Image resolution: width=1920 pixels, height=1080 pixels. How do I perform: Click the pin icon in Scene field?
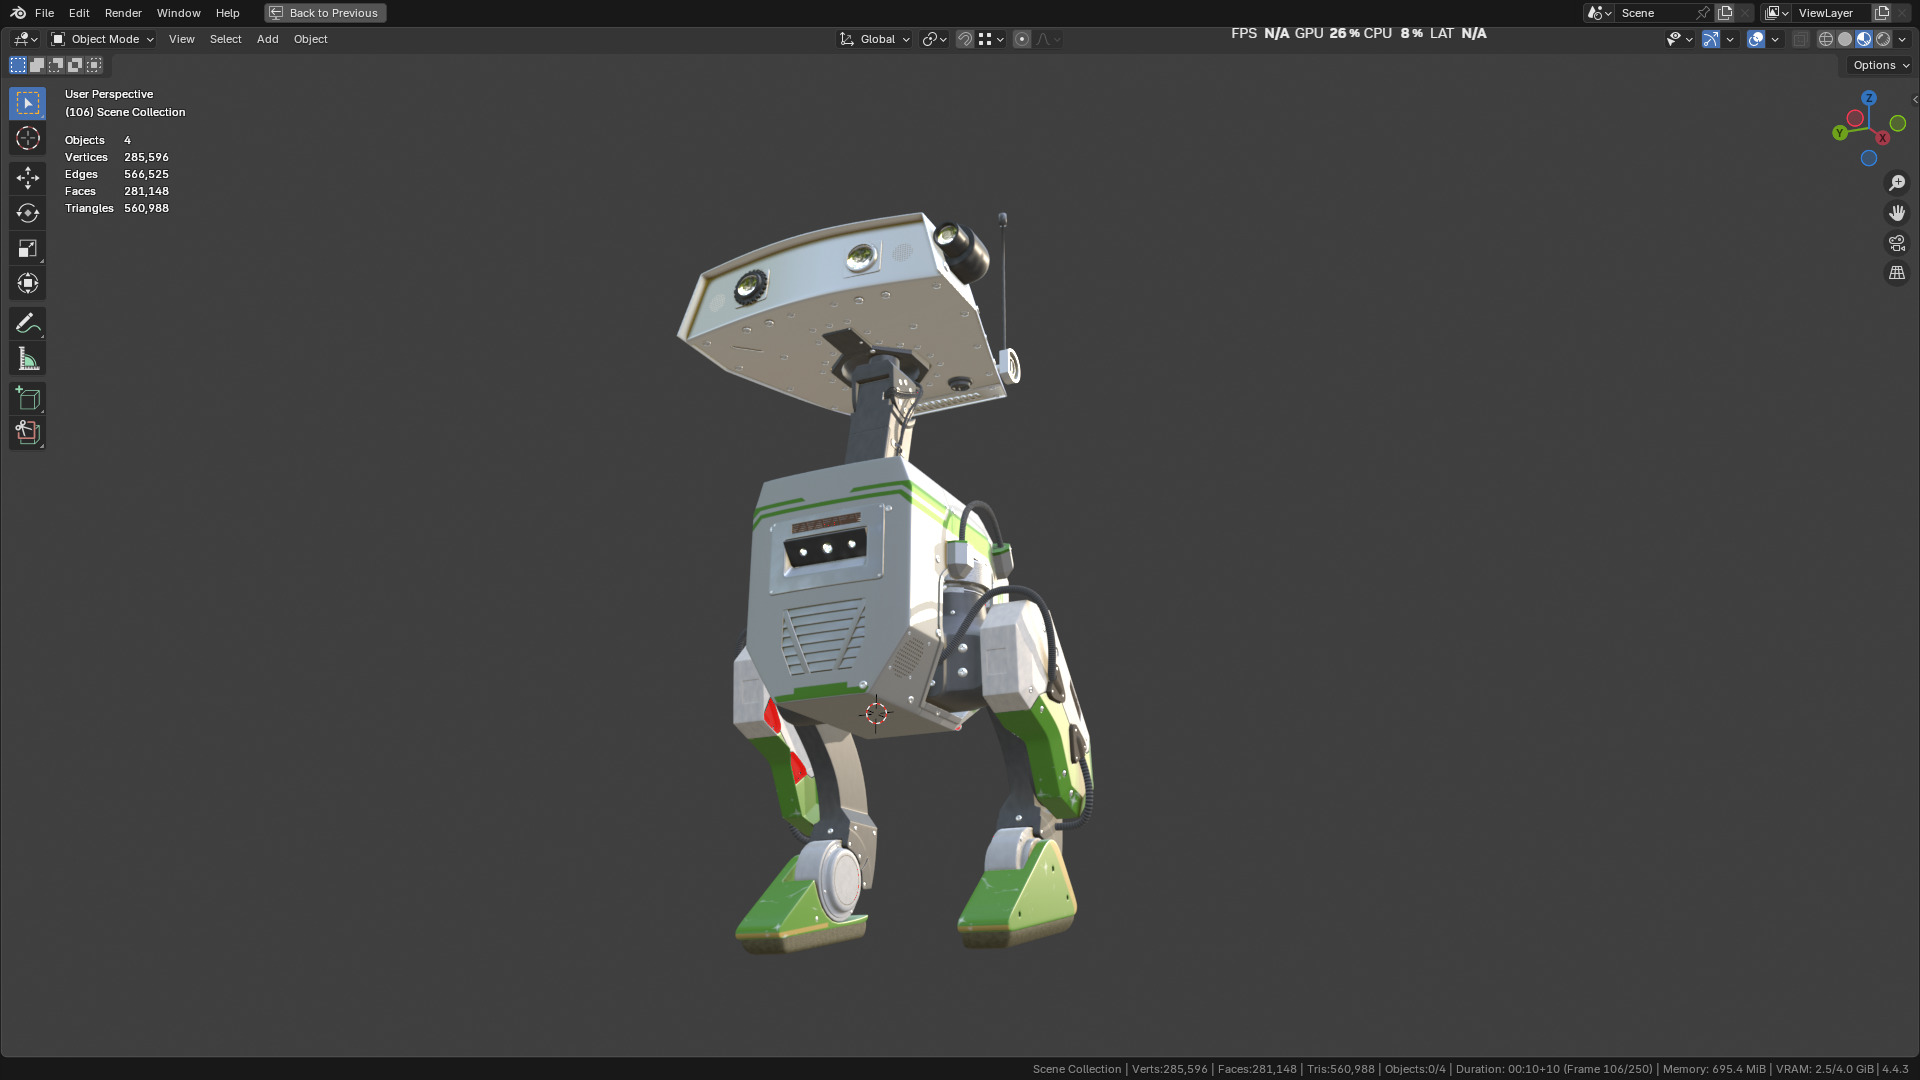[1703, 13]
